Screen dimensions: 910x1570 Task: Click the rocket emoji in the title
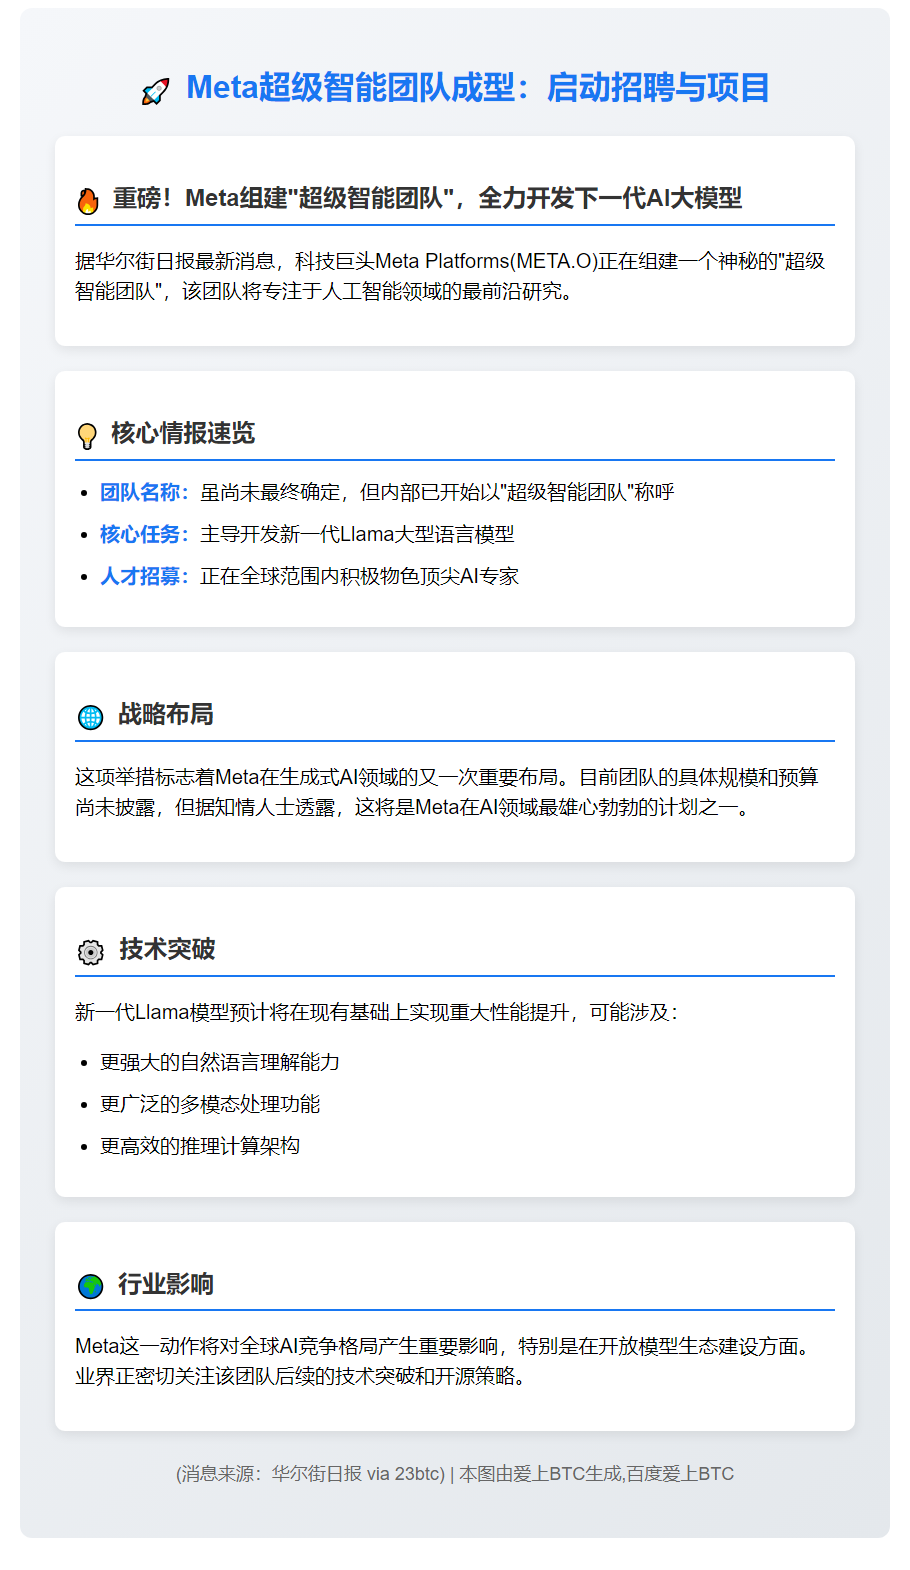(155, 92)
